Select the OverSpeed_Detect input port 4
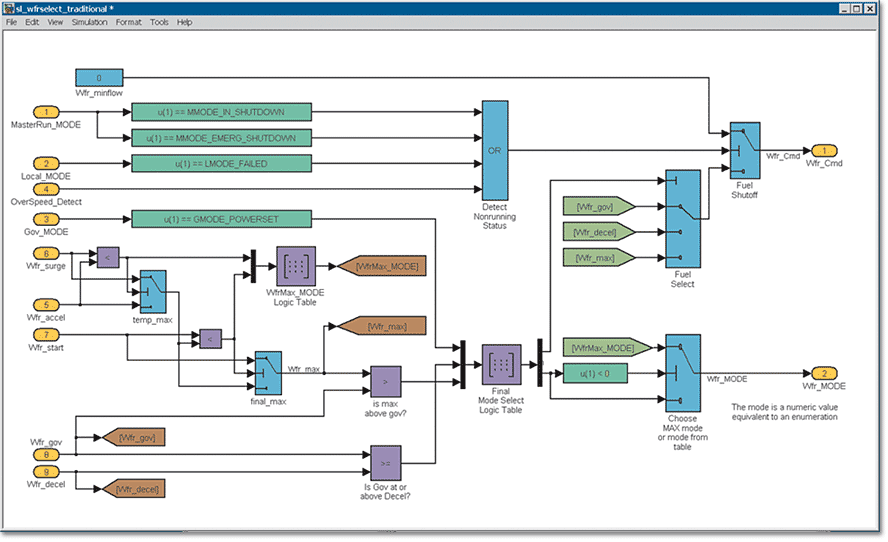 pos(46,189)
